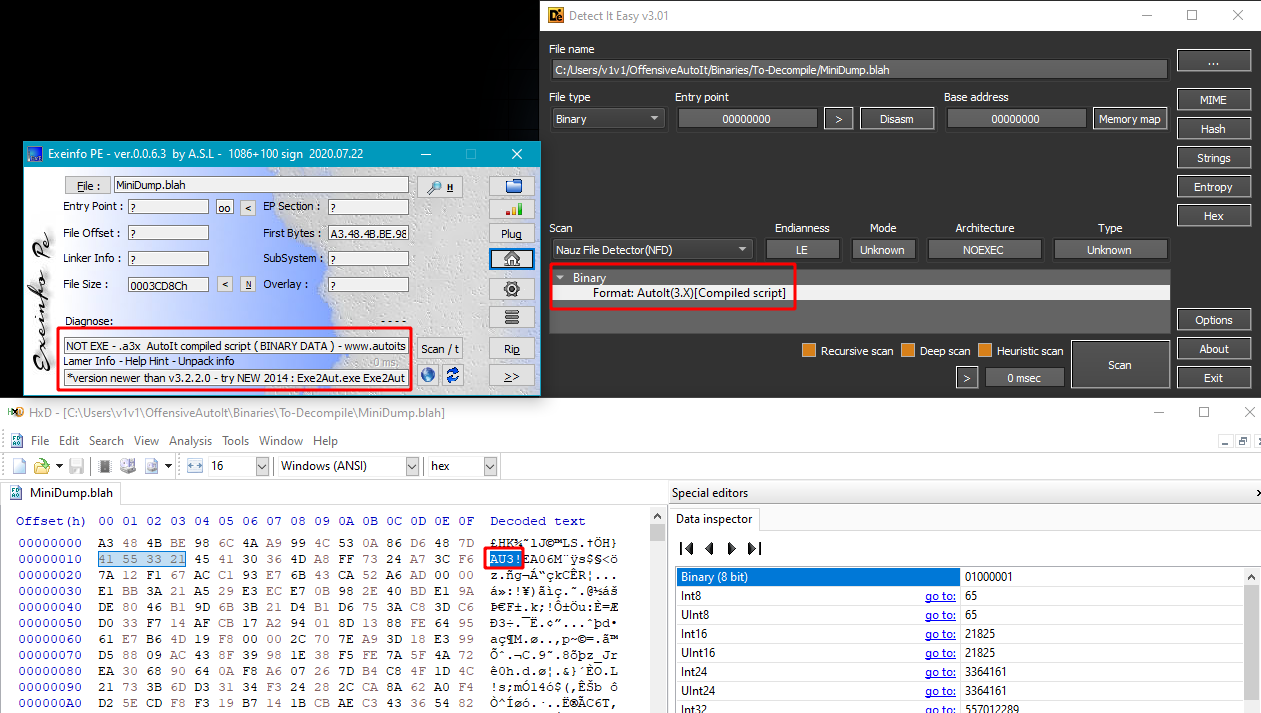Click the Hex button in Detect It Easy
This screenshot has height=713, width=1261.
(x=1214, y=216)
